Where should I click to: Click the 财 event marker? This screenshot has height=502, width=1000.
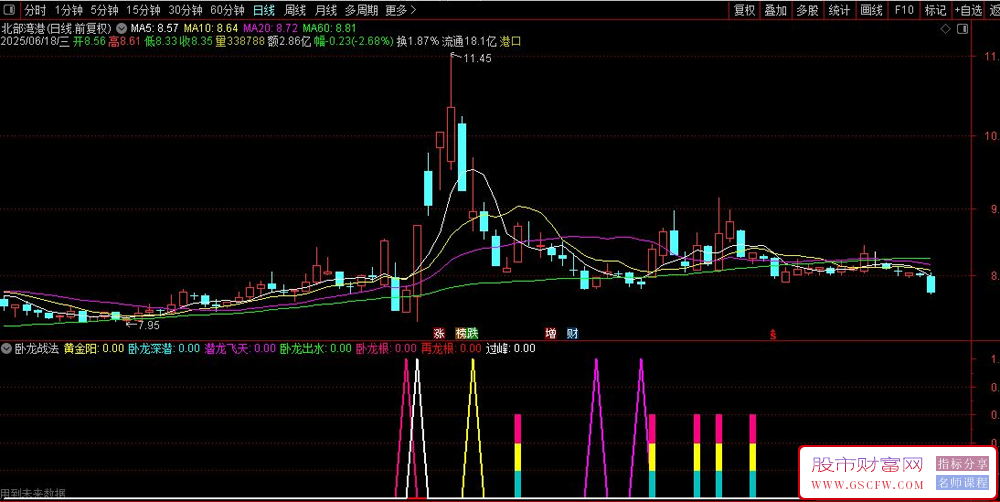pos(572,333)
